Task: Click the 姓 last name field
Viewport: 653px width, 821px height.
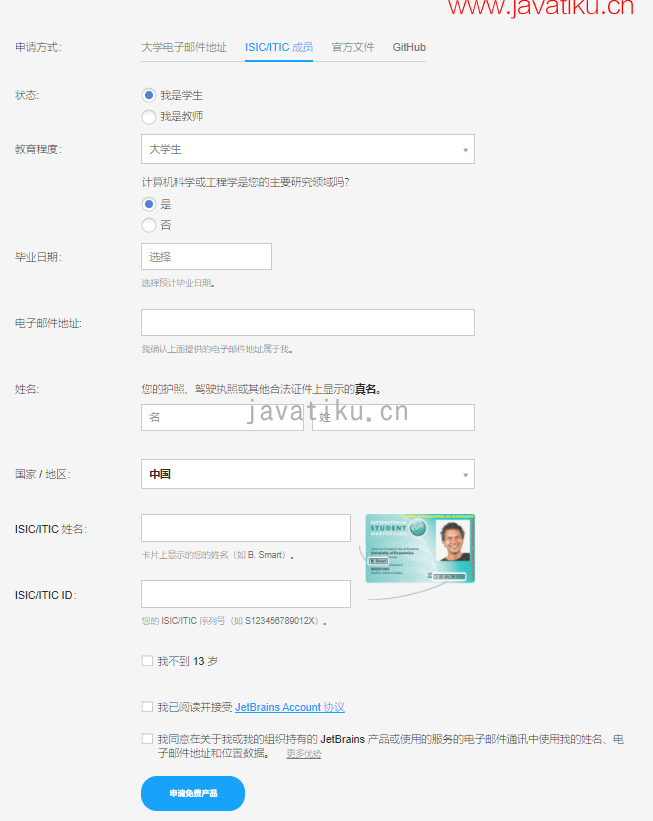Action: (x=393, y=417)
